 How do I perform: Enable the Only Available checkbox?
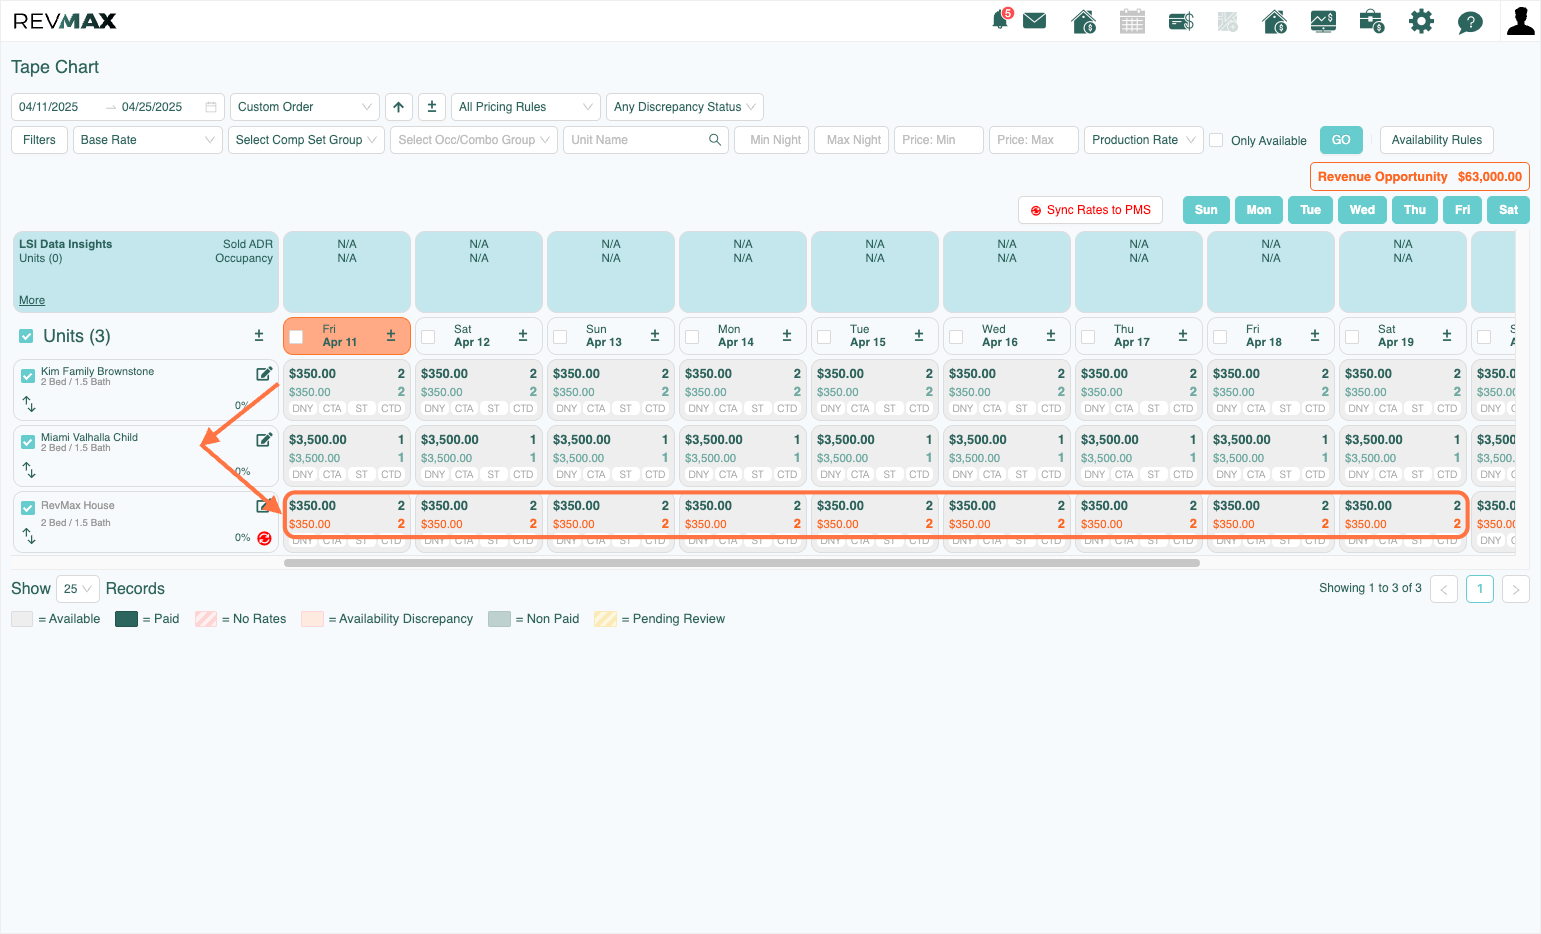click(x=1216, y=140)
